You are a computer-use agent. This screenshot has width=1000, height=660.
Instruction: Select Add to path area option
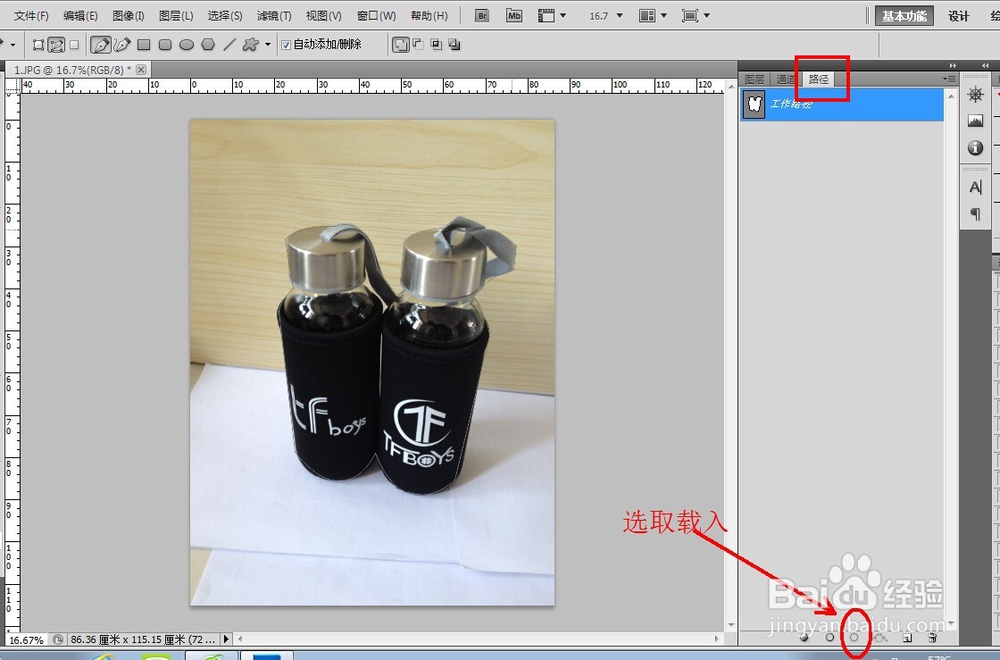pos(401,45)
